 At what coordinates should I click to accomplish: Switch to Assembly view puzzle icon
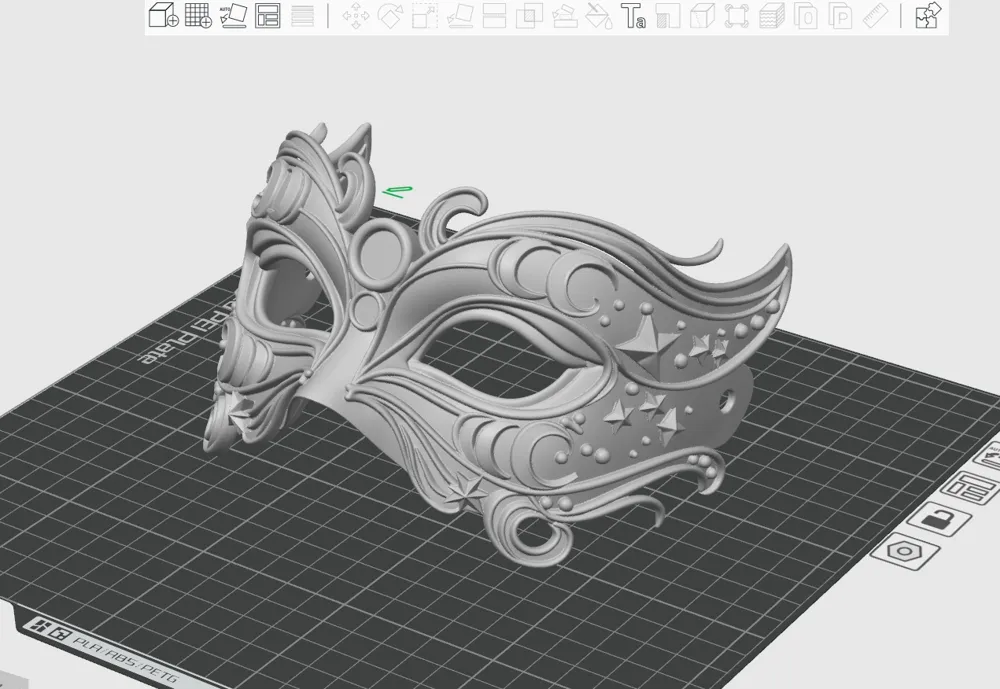928,15
